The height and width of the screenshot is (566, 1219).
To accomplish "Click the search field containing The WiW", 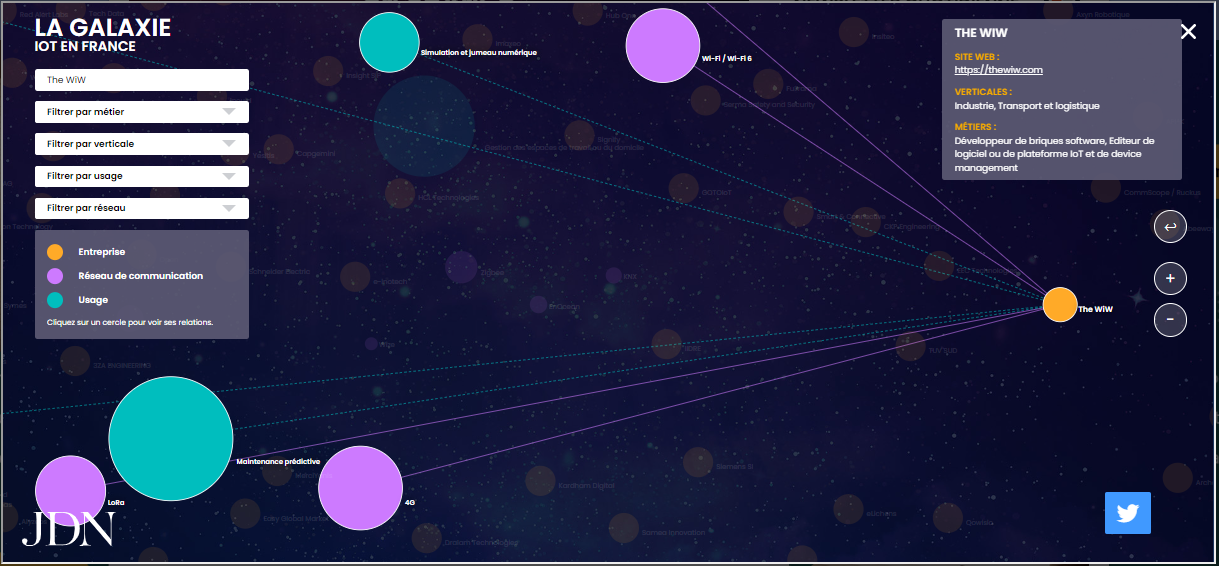I will coord(141,80).
